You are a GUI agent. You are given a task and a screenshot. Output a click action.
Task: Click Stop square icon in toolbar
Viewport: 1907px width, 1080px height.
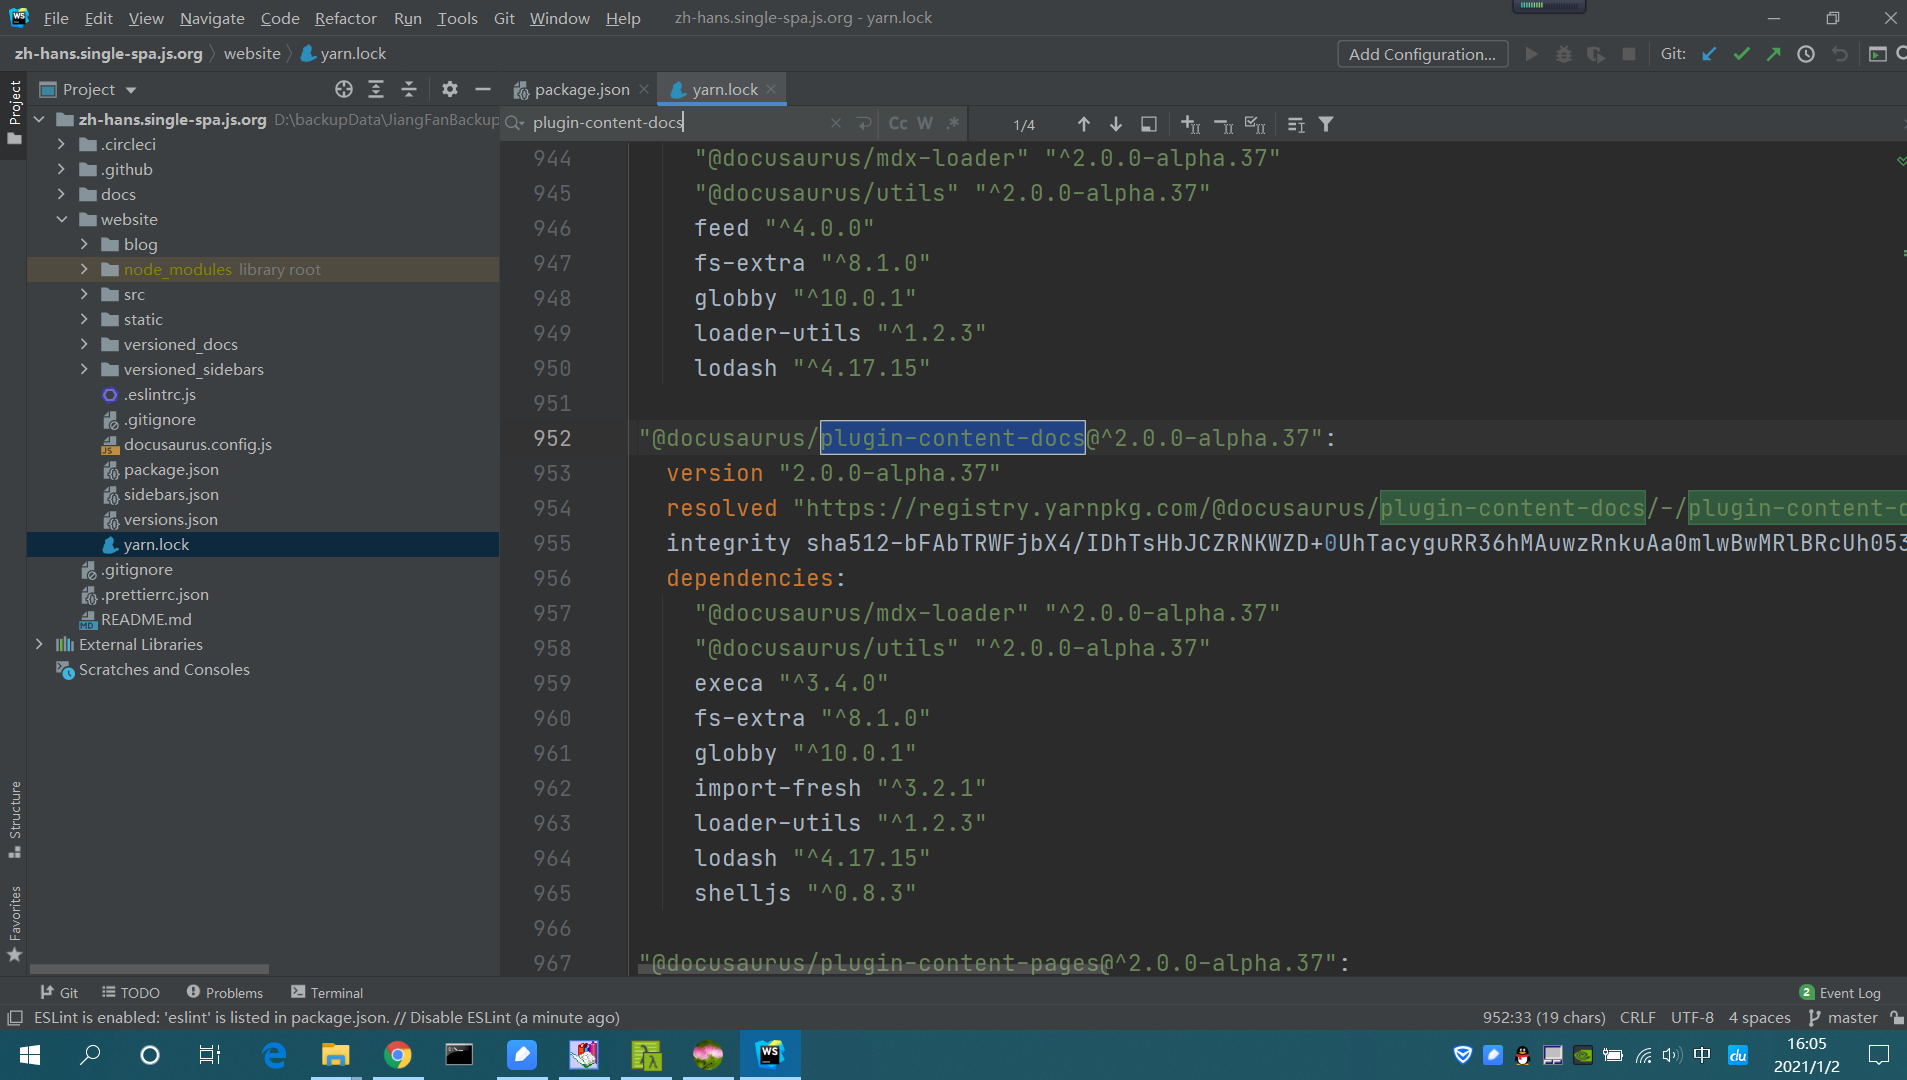tap(1629, 54)
